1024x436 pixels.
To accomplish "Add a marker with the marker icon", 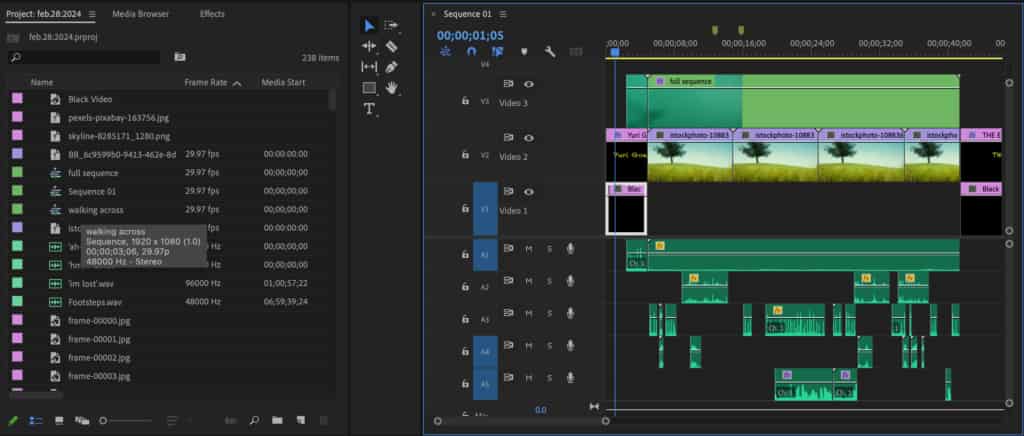I will tap(524, 52).
